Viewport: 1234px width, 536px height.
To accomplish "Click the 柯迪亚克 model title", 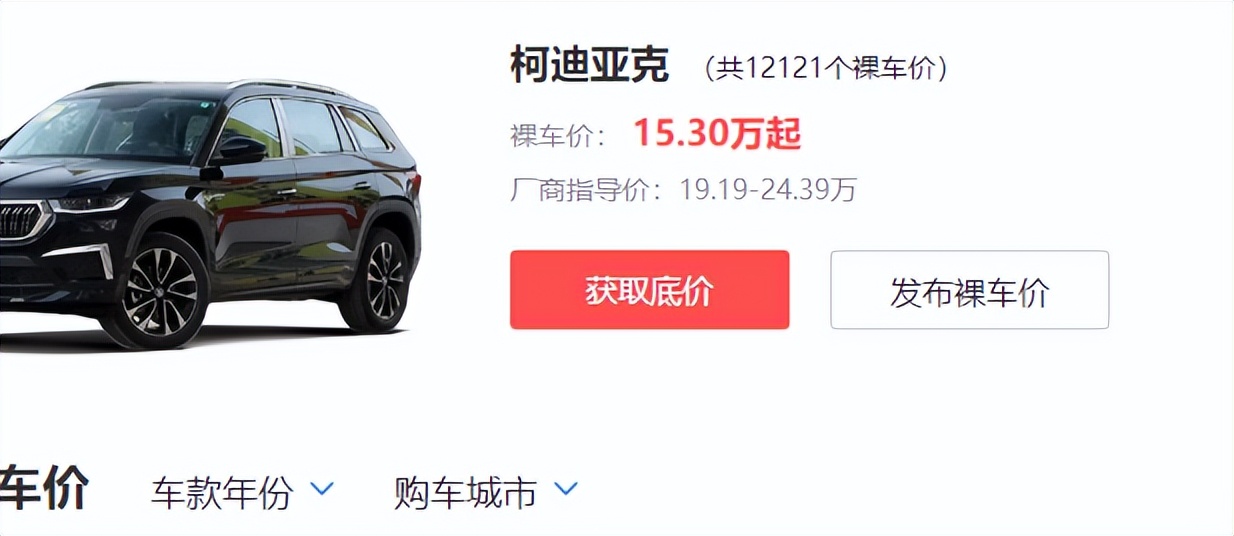I will [589, 67].
